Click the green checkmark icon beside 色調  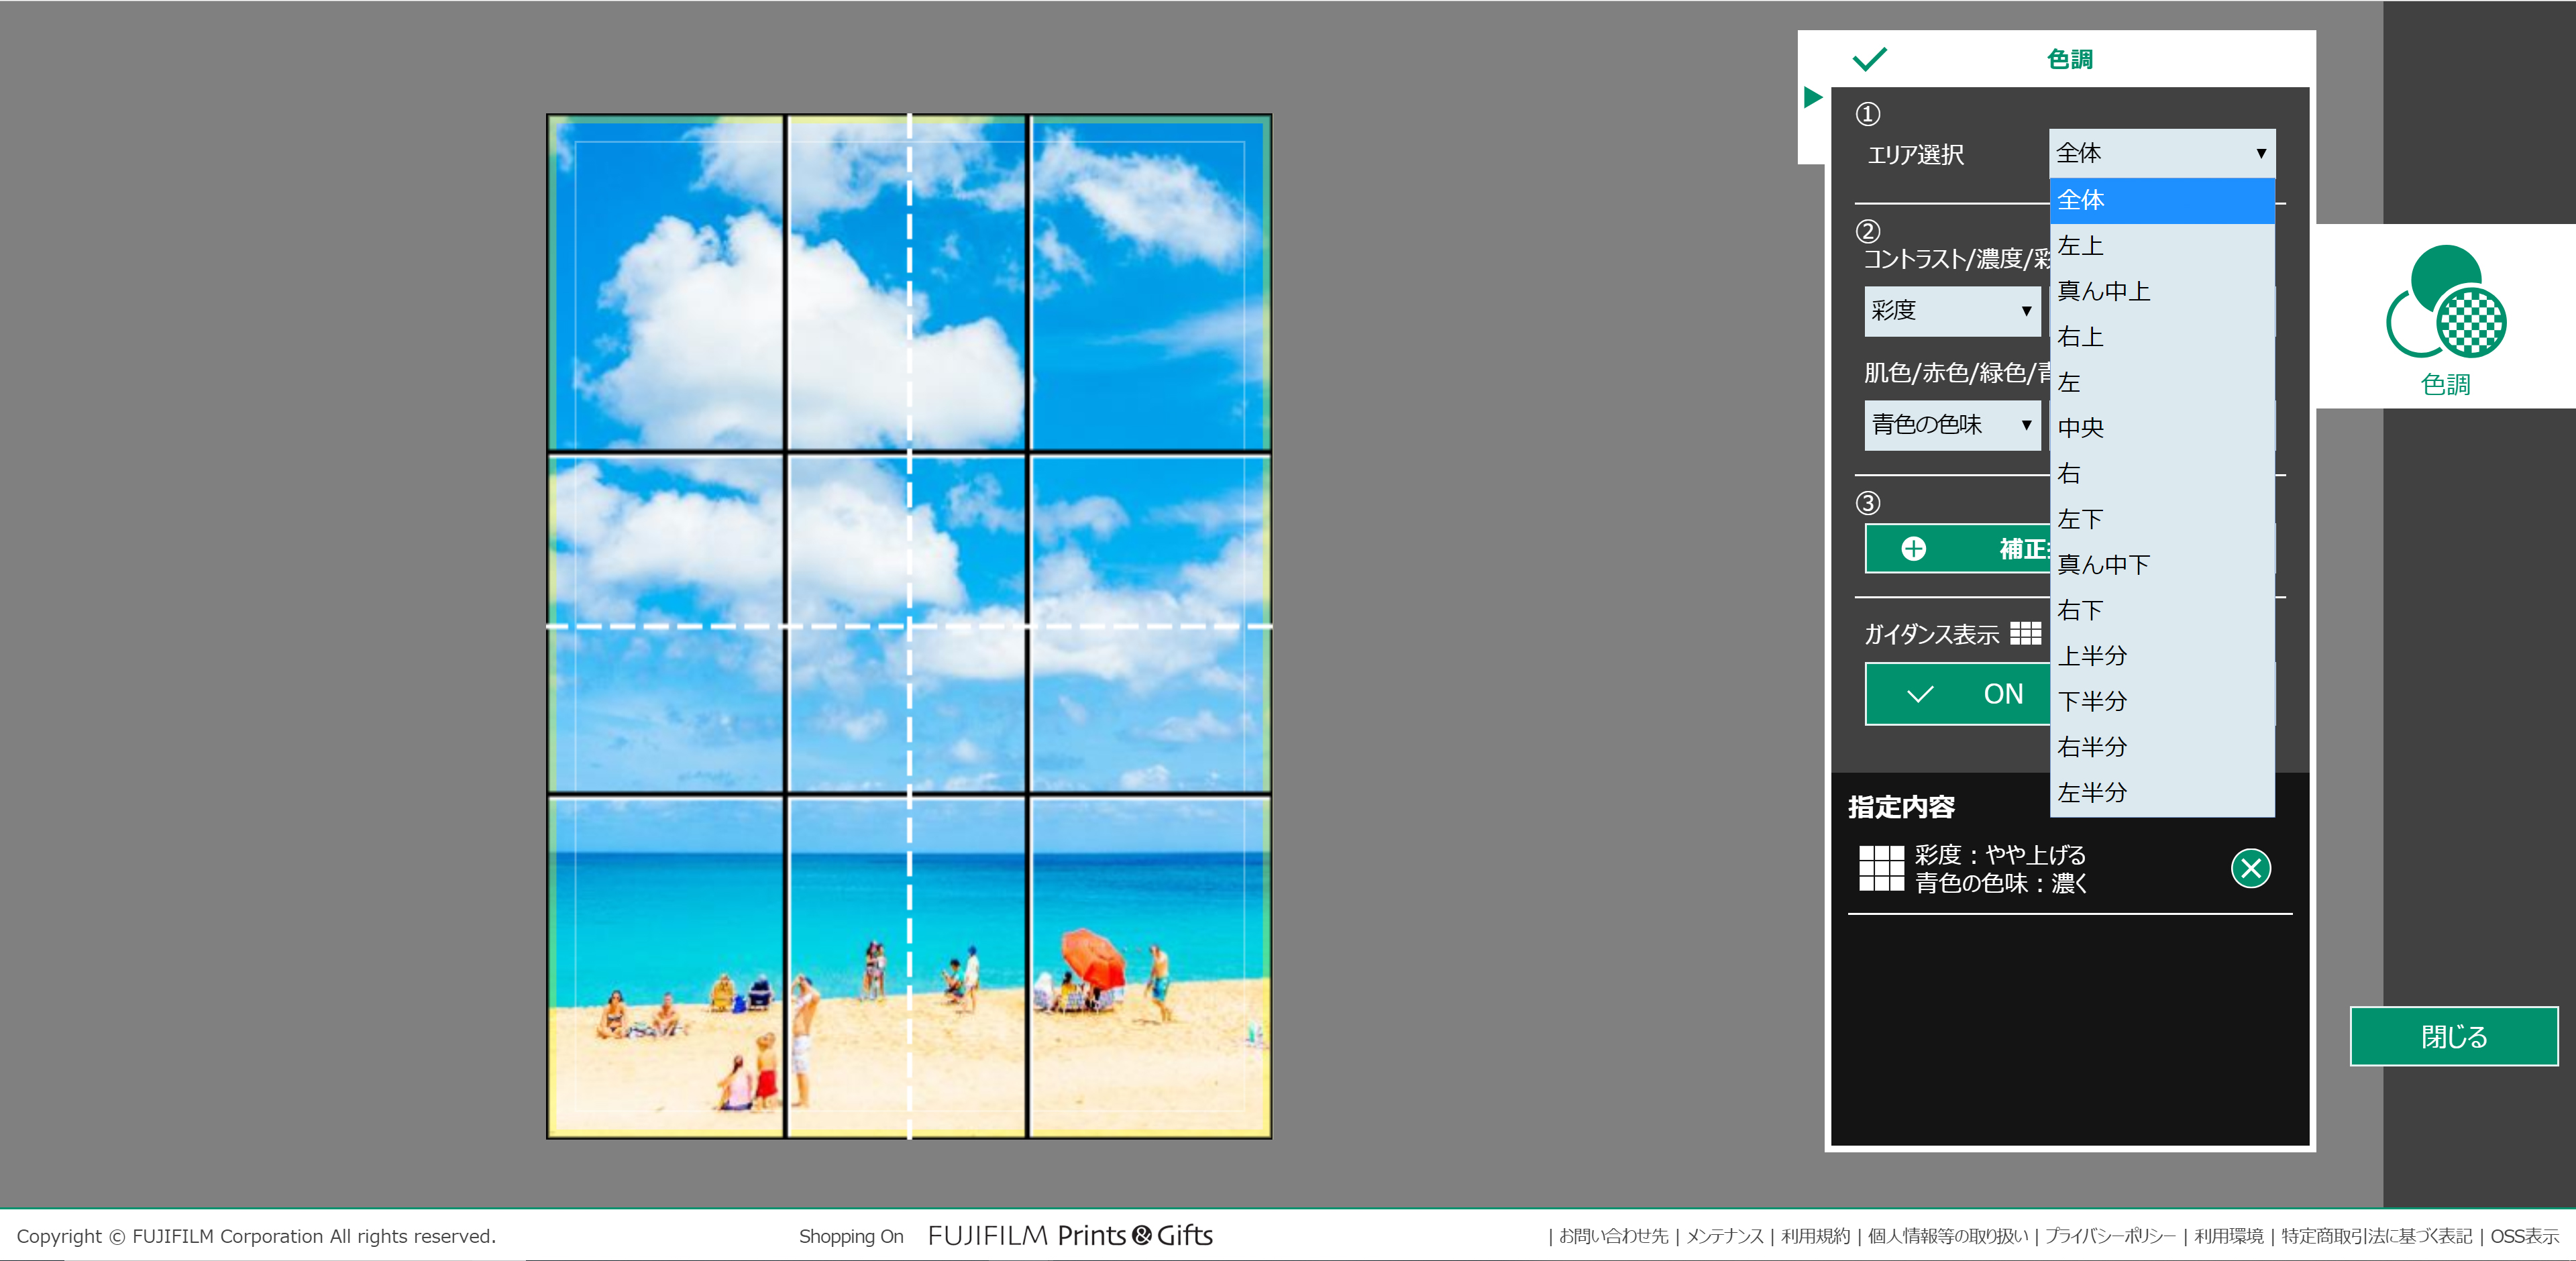(x=1868, y=59)
